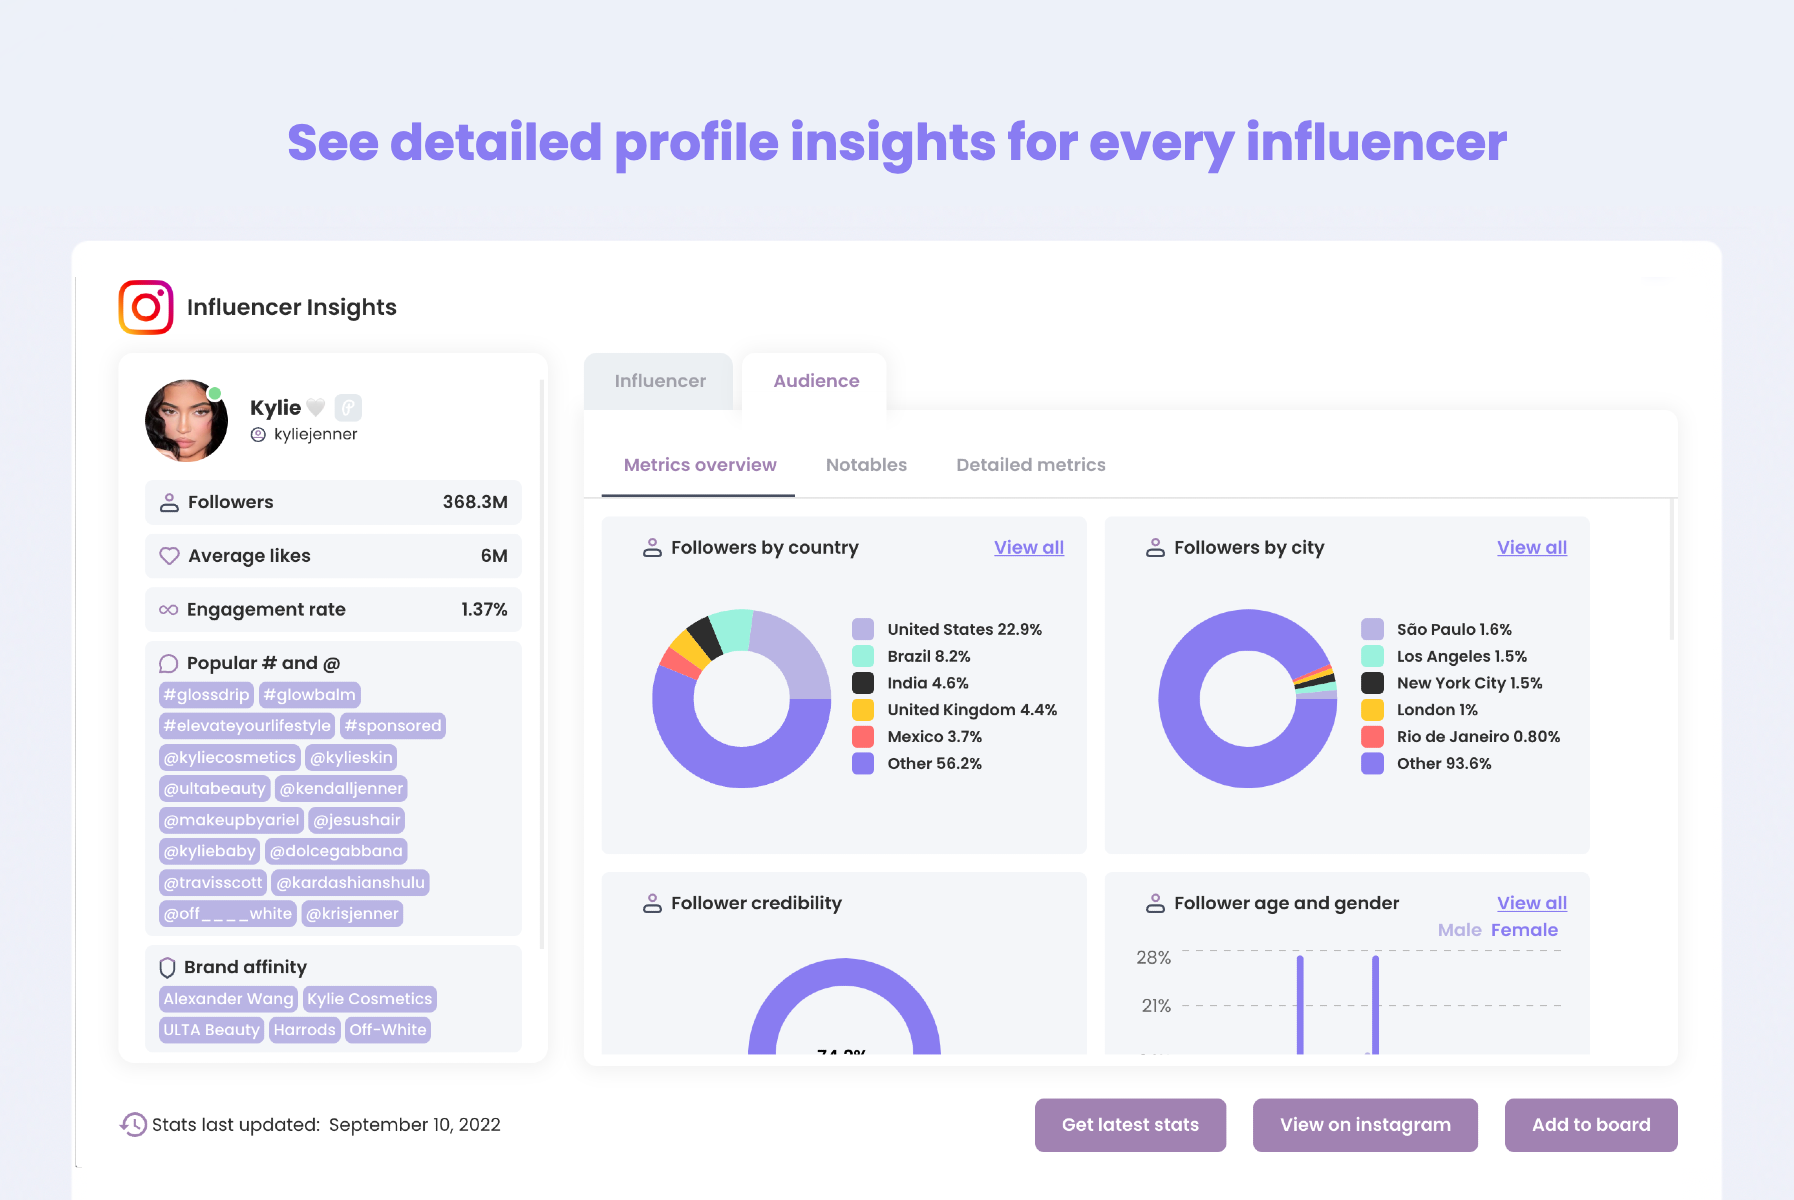Click the @ultabeauty mention tag
Viewport: 1794px width, 1200px height.
pos(214,789)
